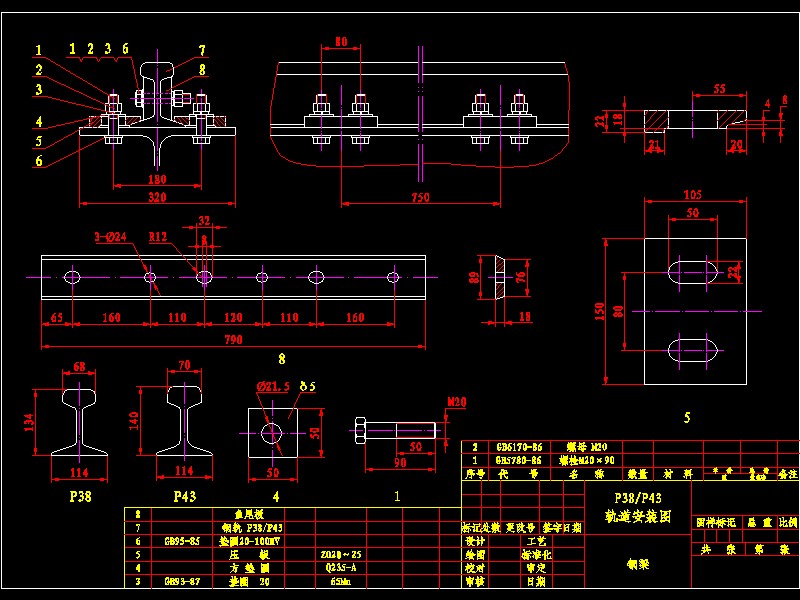Select the 320 base width dimension

[x=157, y=197]
